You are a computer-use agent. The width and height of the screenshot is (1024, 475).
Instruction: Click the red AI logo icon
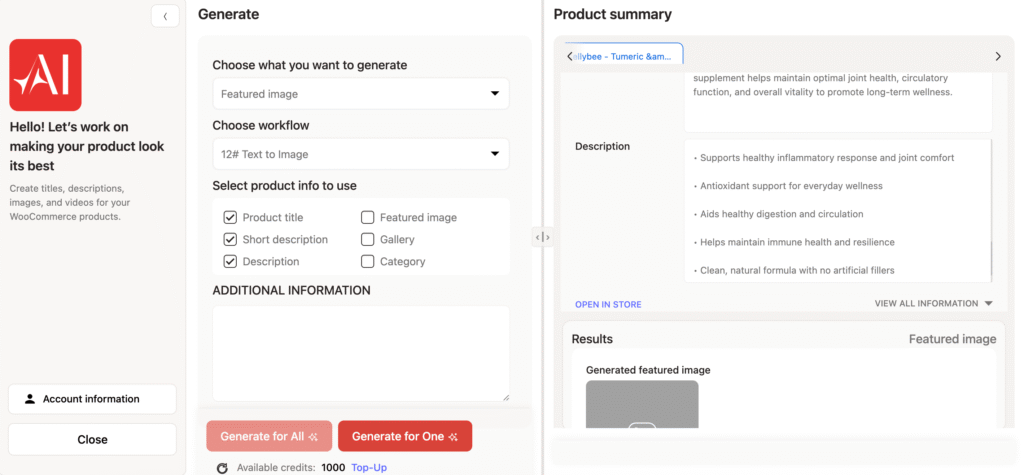coord(45,75)
